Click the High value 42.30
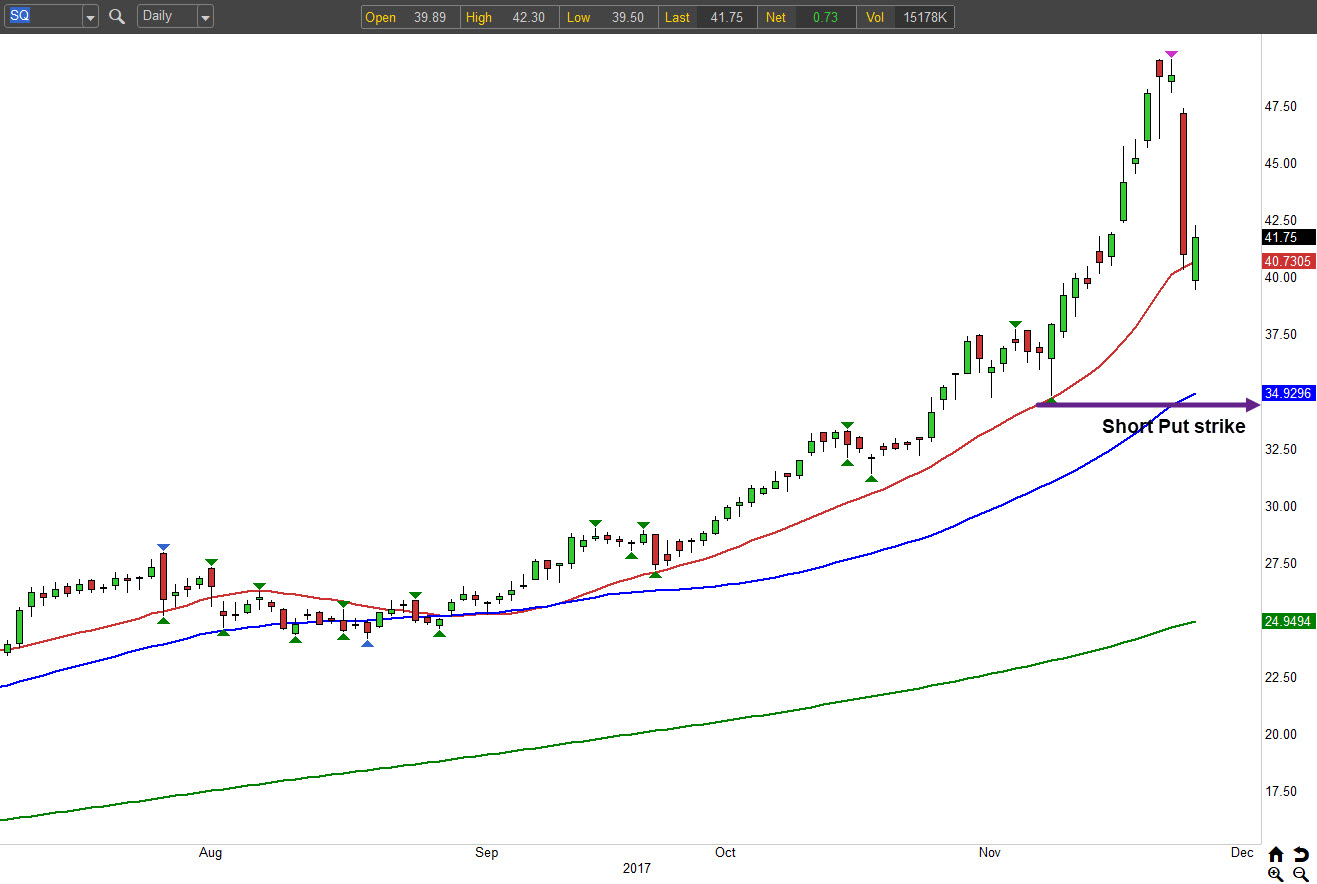This screenshot has width=1317, height=884. (x=527, y=17)
